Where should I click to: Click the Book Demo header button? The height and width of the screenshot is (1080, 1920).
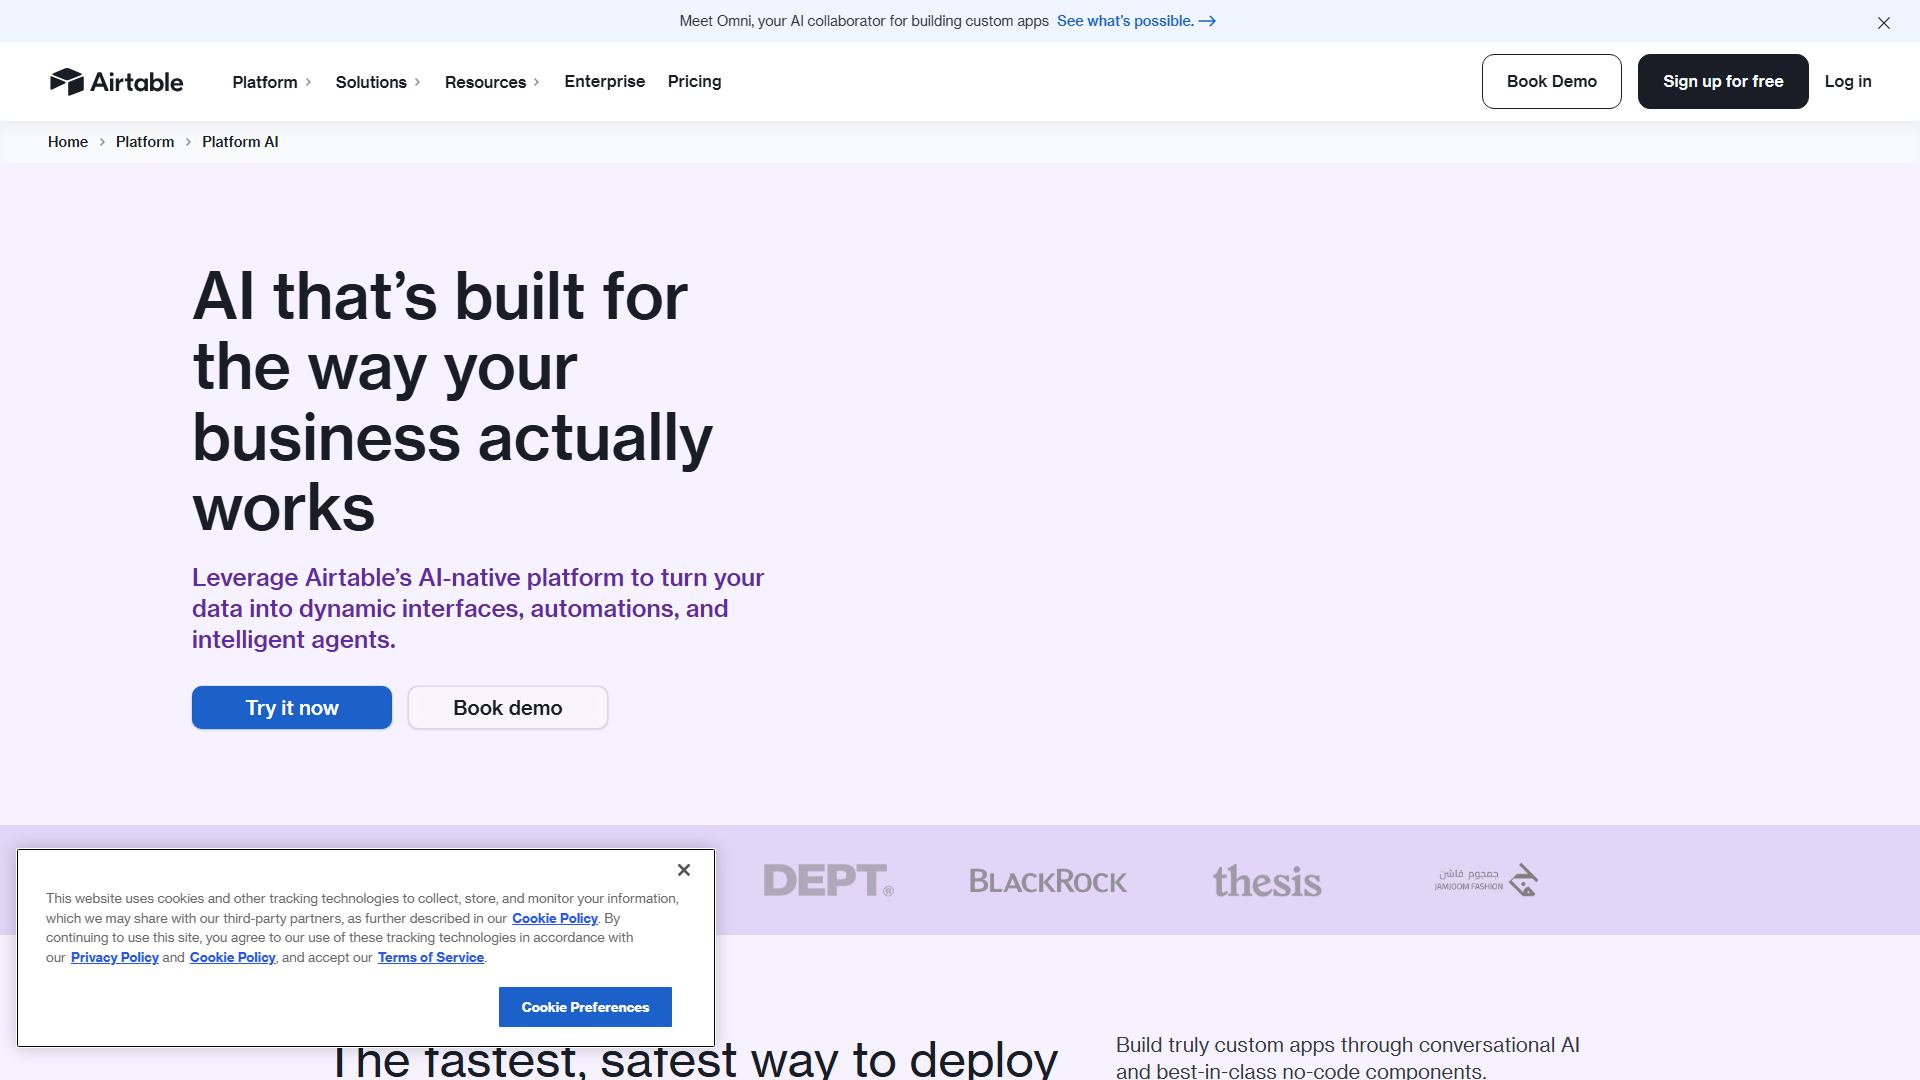pos(1551,81)
